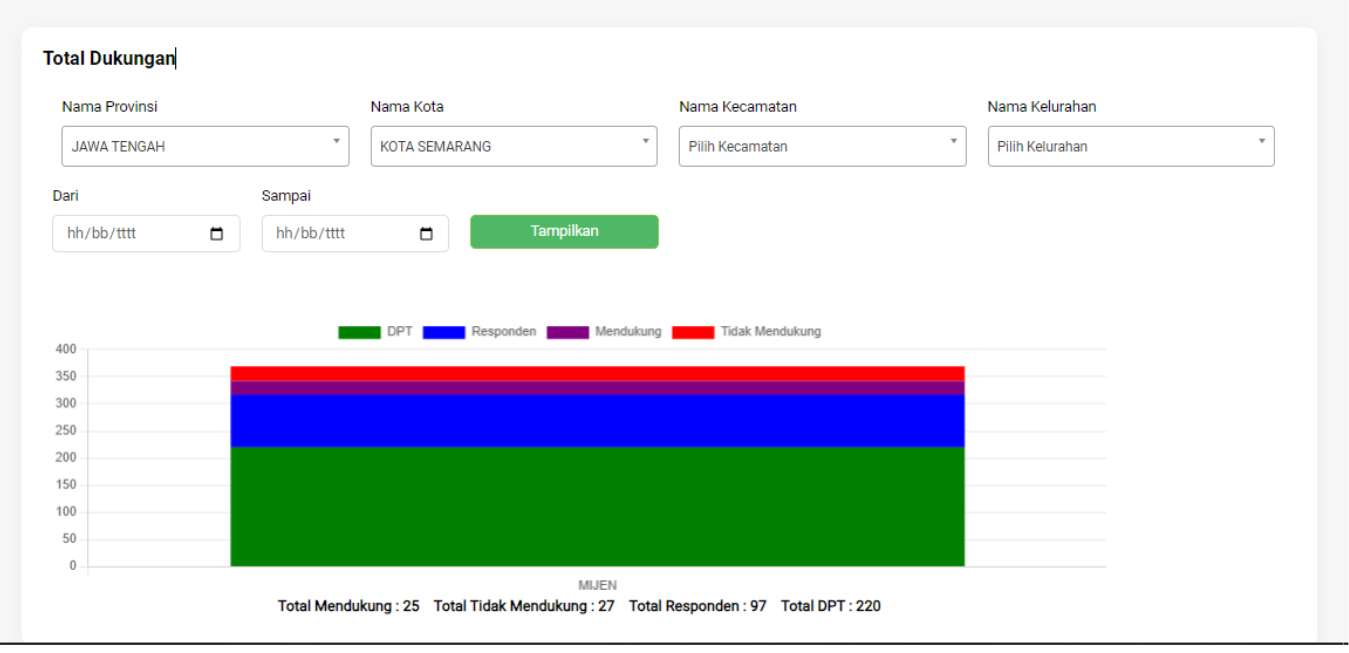Screen dimensions: 1349x653
Task: Click the purple Mendukung bar segment
Action: tap(597, 388)
